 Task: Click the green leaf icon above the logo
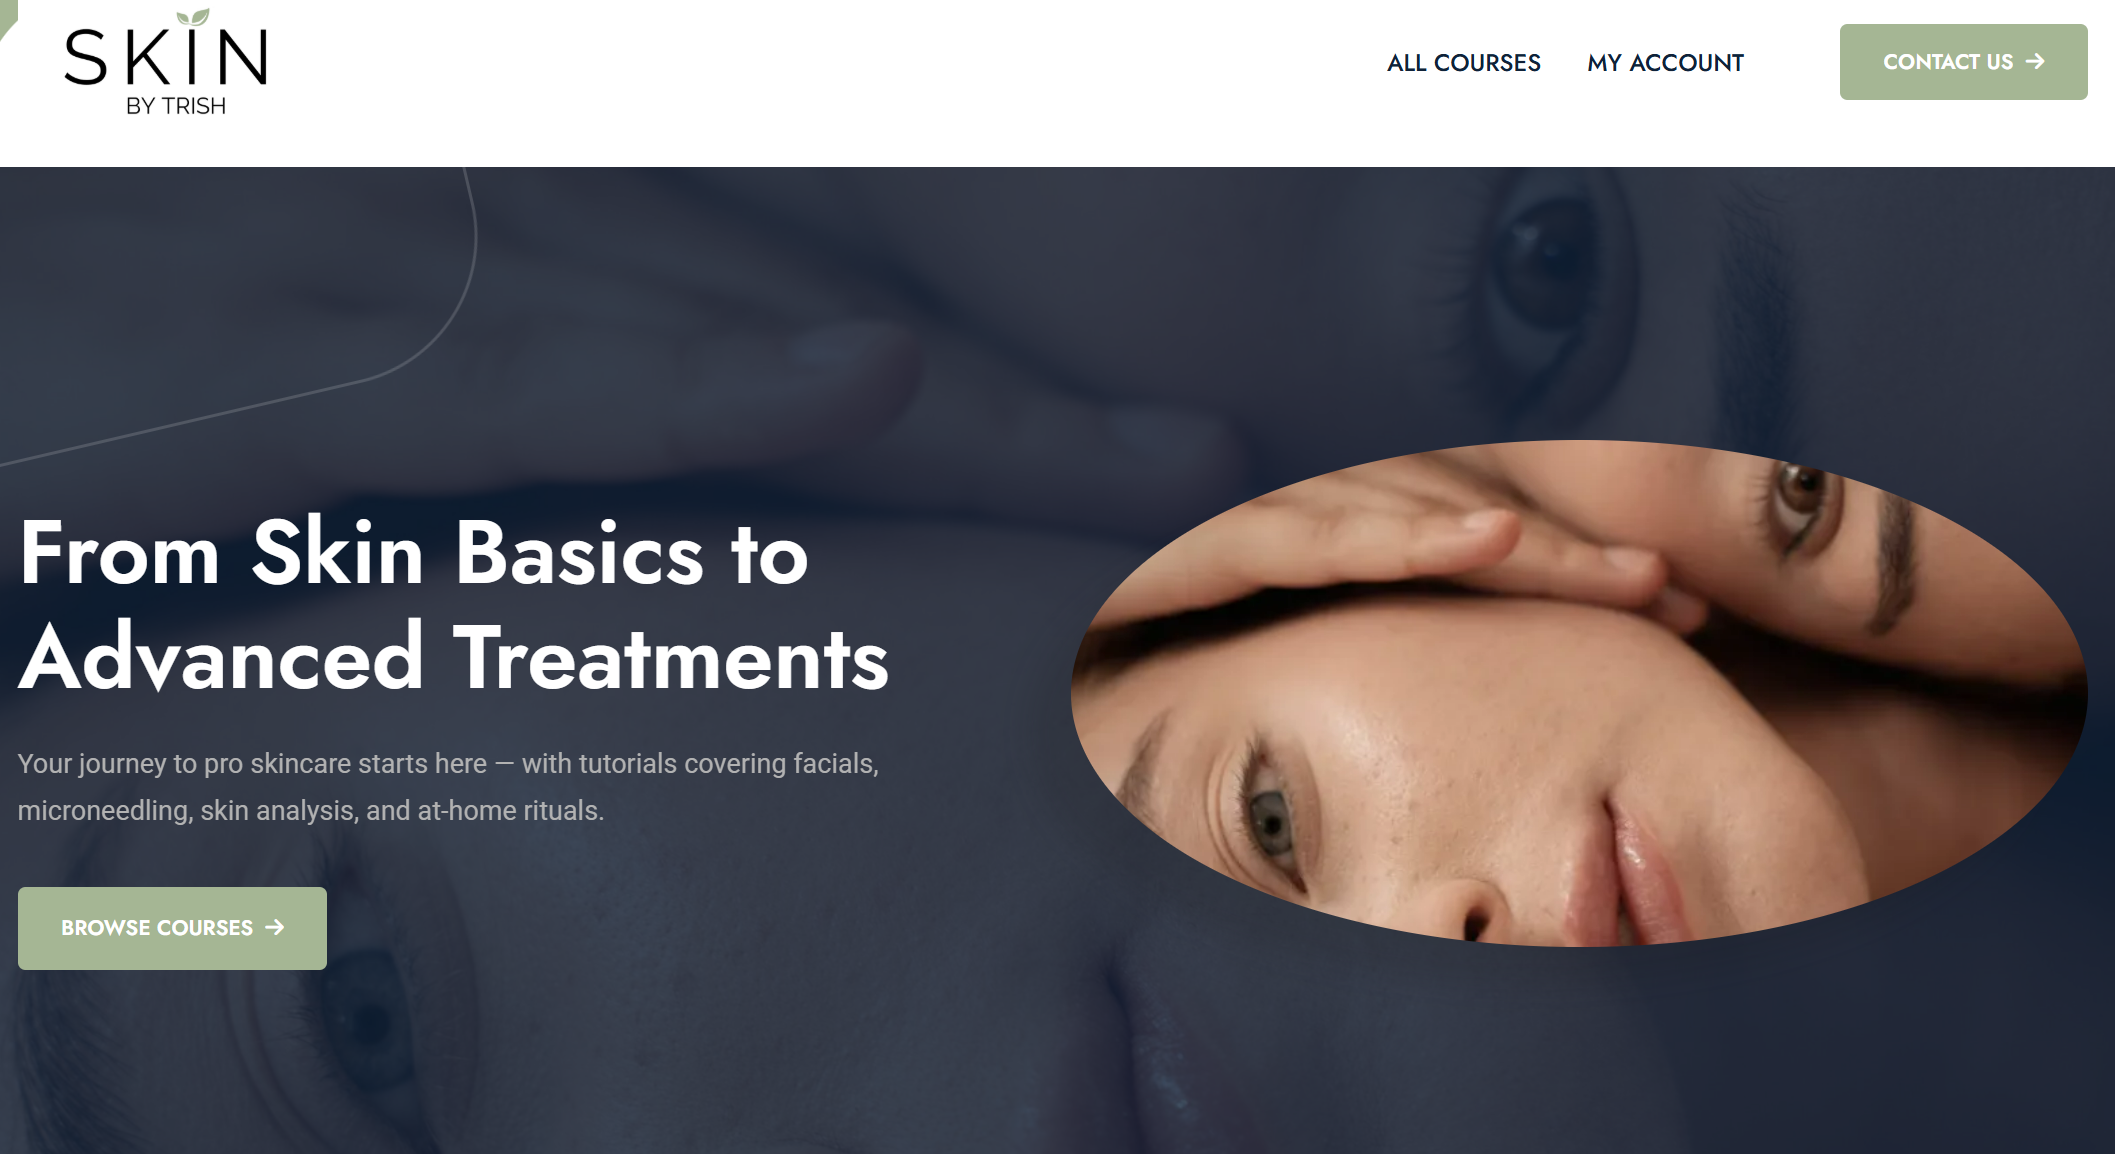[x=193, y=17]
